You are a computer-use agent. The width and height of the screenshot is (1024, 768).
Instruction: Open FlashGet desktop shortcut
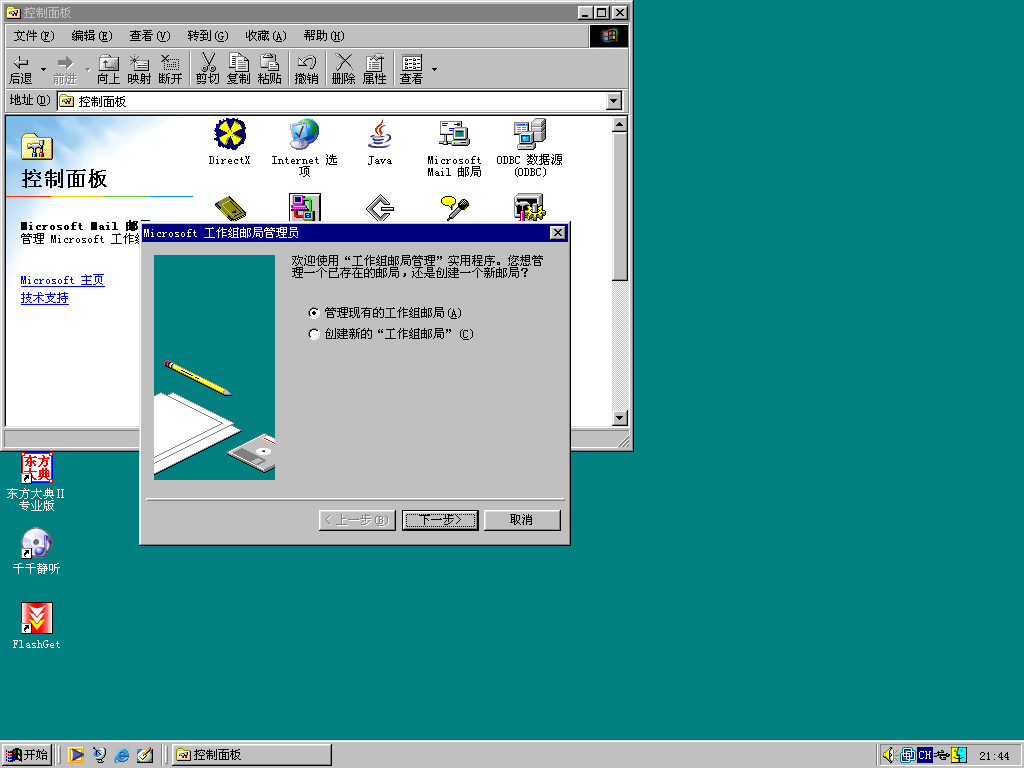tap(37, 619)
